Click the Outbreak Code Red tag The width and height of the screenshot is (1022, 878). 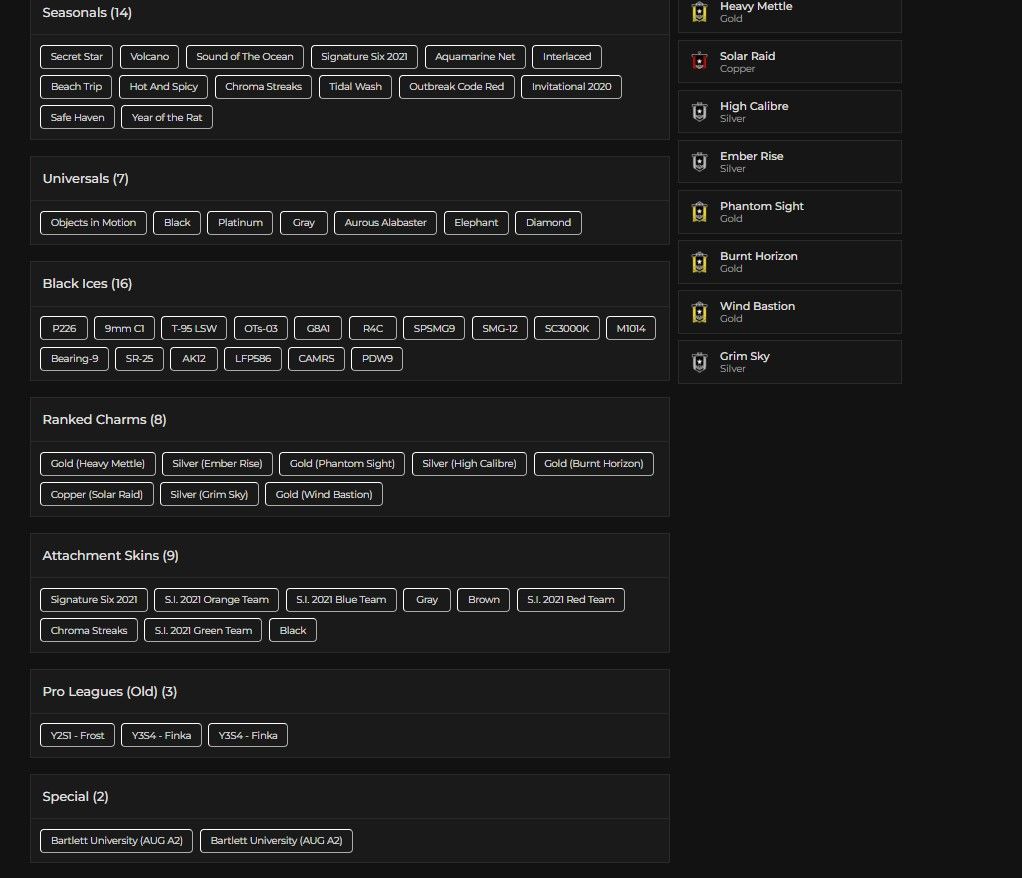coord(456,87)
